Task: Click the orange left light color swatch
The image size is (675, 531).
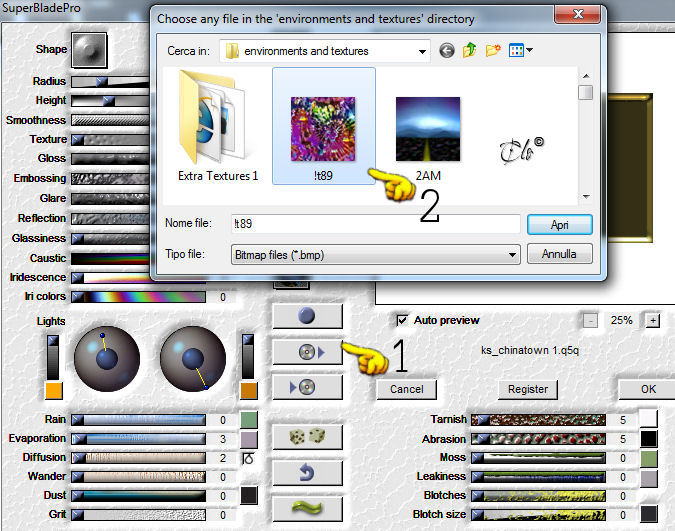Action: (x=54, y=391)
